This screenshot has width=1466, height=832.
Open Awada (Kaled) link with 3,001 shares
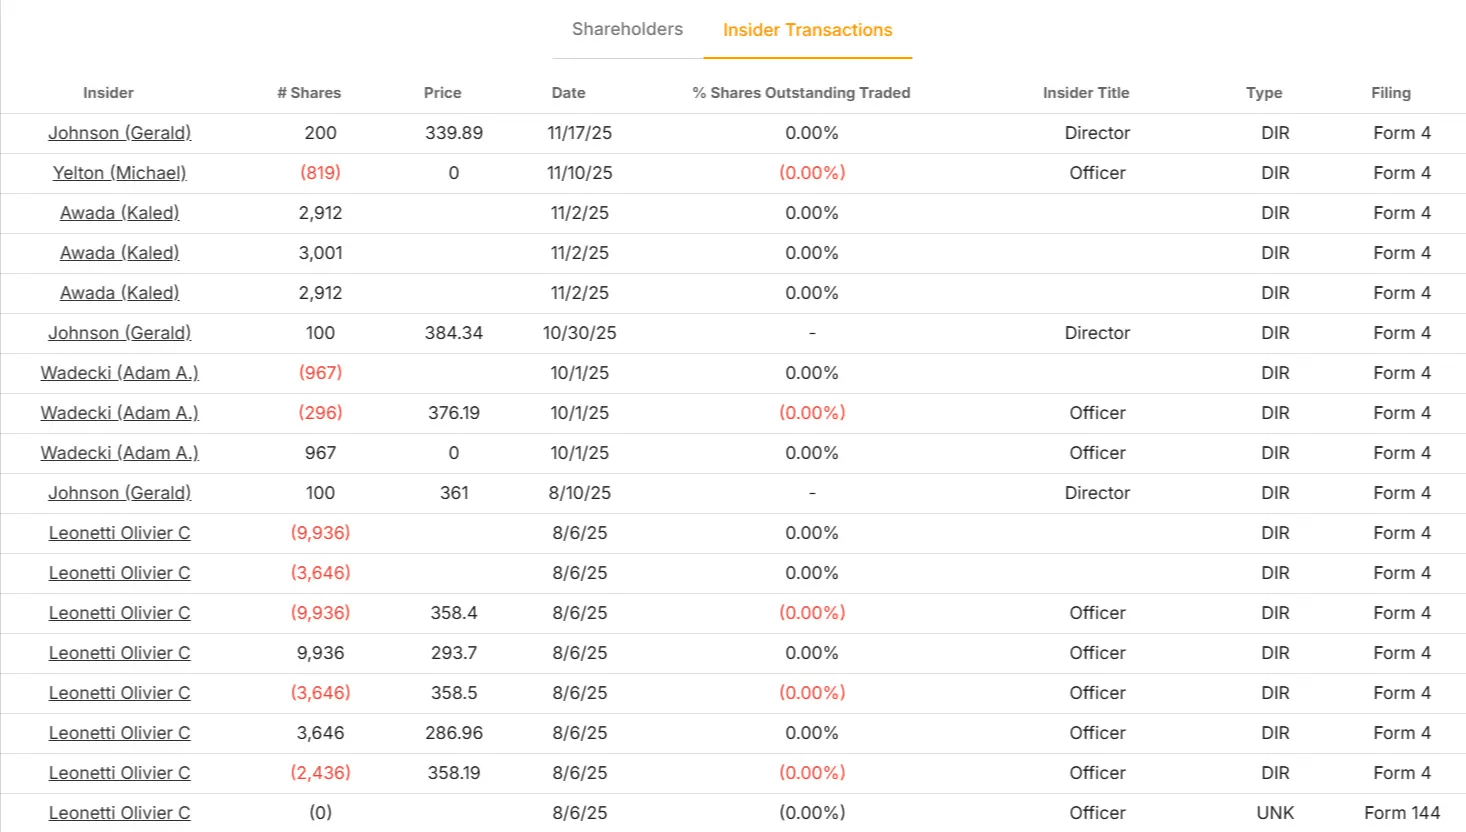[119, 253]
